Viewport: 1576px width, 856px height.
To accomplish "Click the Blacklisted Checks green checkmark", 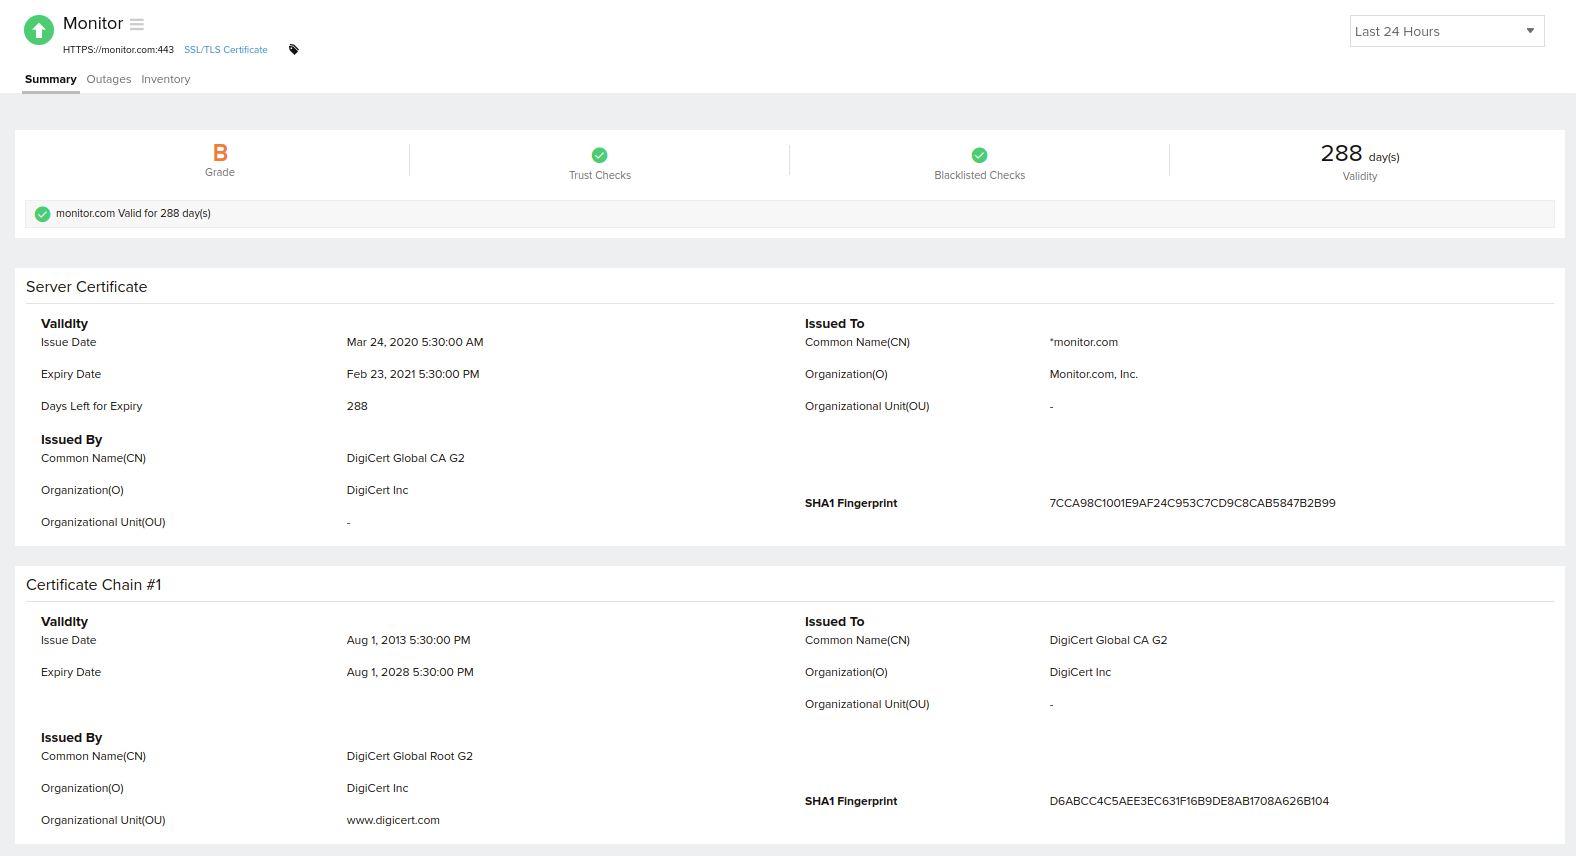I will [x=979, y=155].
